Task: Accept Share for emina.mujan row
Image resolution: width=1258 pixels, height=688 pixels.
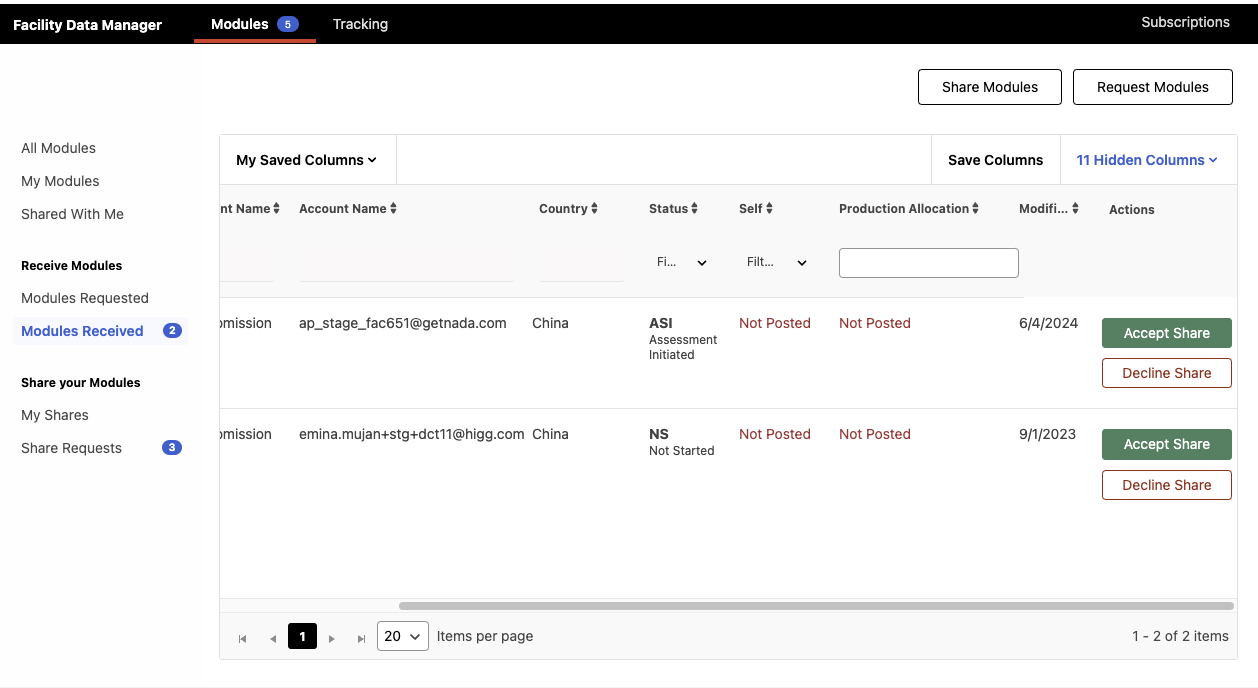Action: [1167, 444]
